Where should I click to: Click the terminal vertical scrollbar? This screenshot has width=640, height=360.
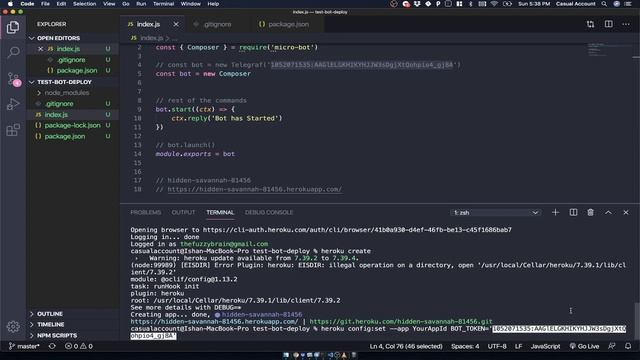click(637, 320)
